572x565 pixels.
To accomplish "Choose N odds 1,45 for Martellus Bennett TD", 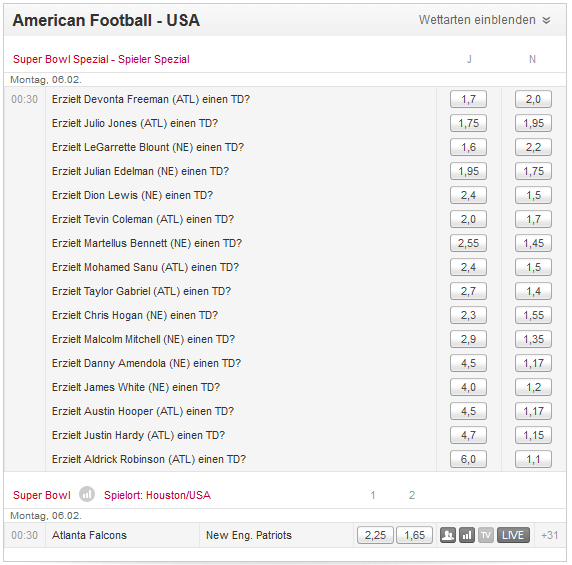I will pyautogui.click(x=533, y=243).
